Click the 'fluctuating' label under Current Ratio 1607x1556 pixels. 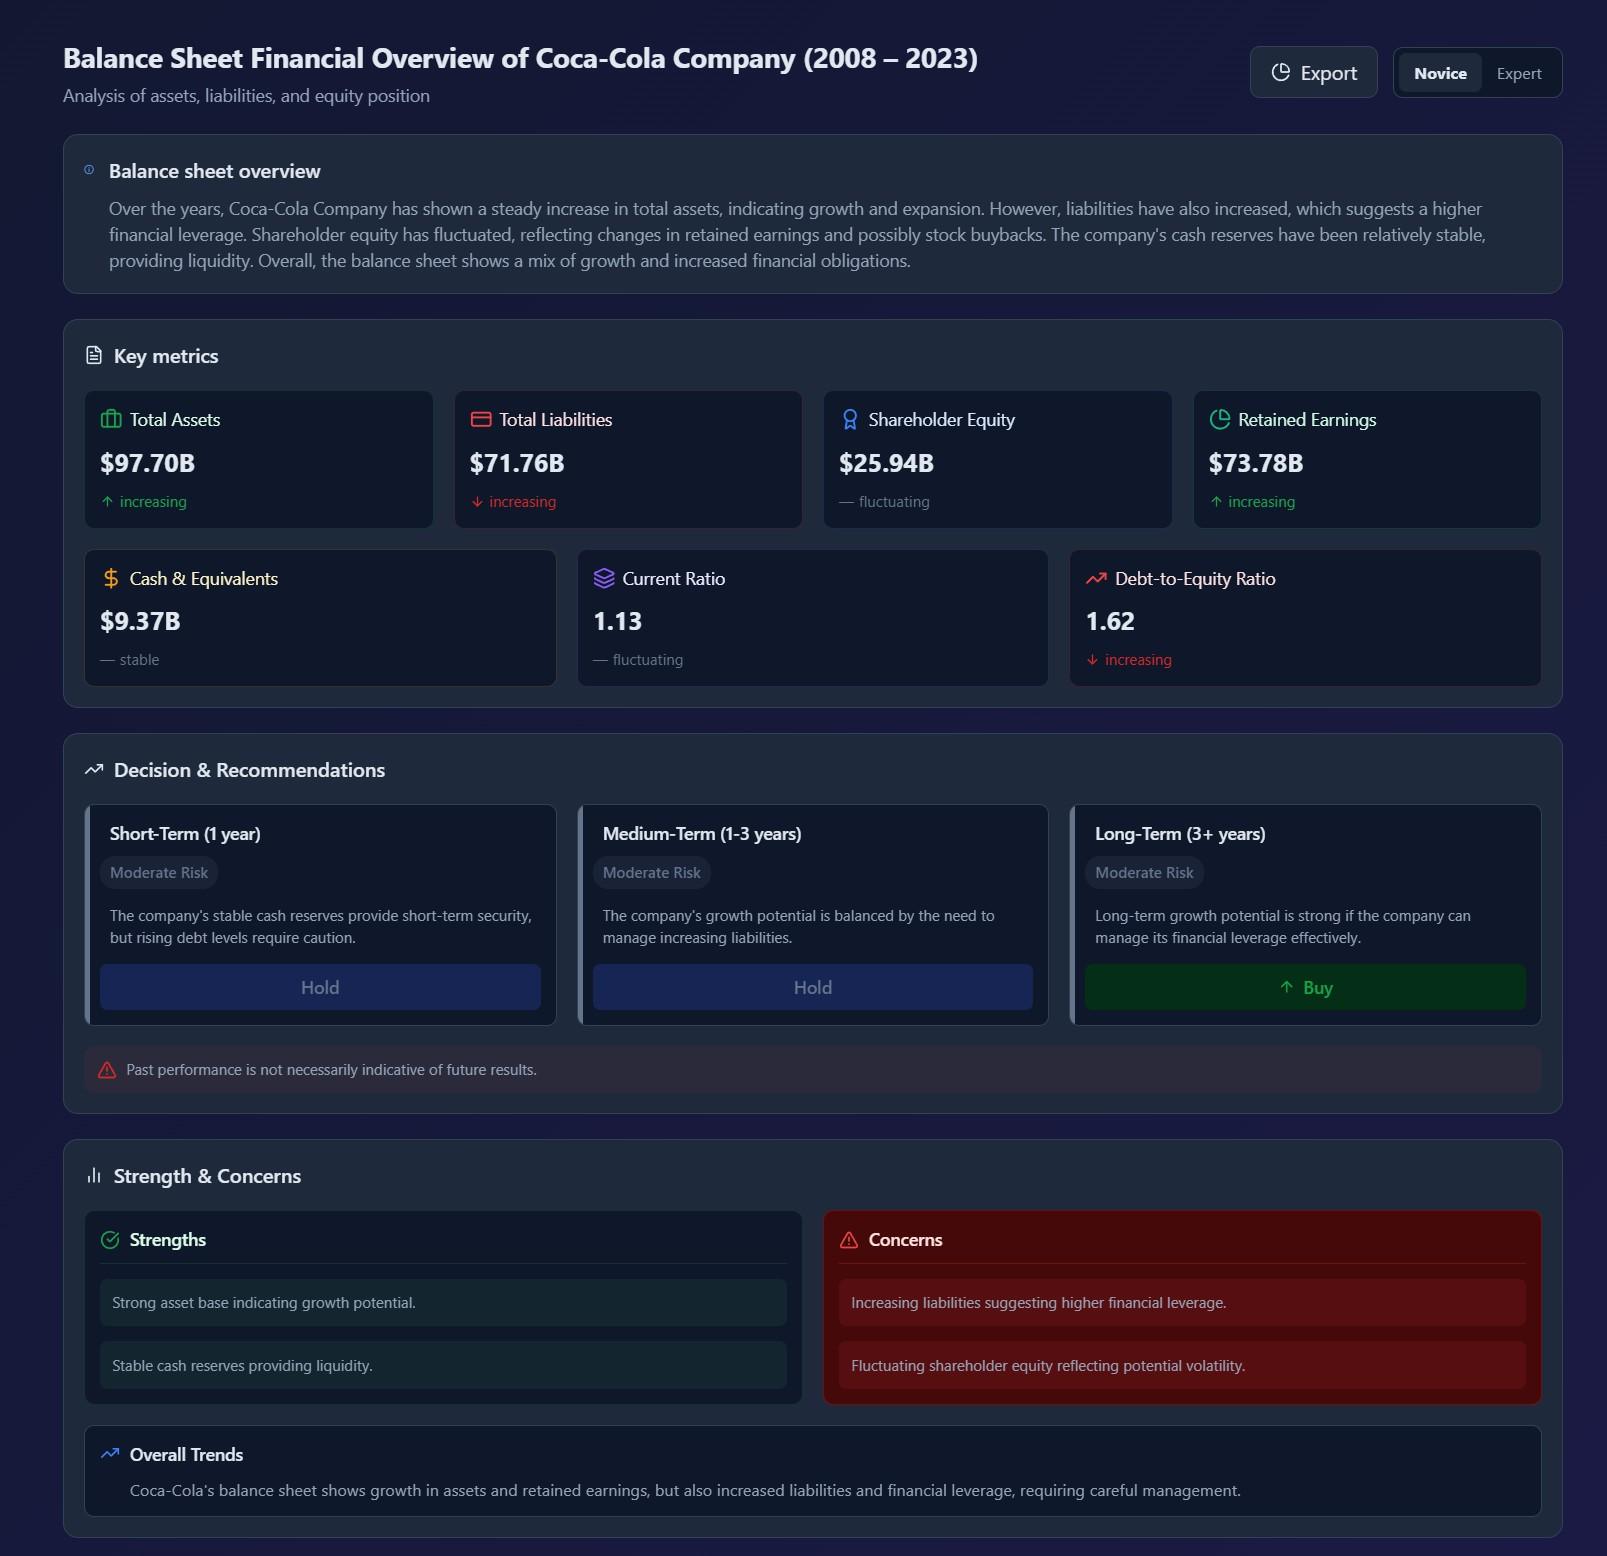pyautogui.click(x=648, y=660)
